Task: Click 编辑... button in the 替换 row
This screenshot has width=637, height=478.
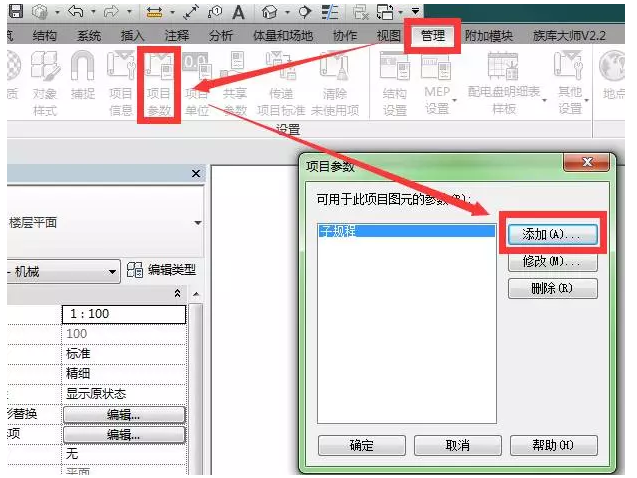Action: pyautogui.click(x=124, y=415)
